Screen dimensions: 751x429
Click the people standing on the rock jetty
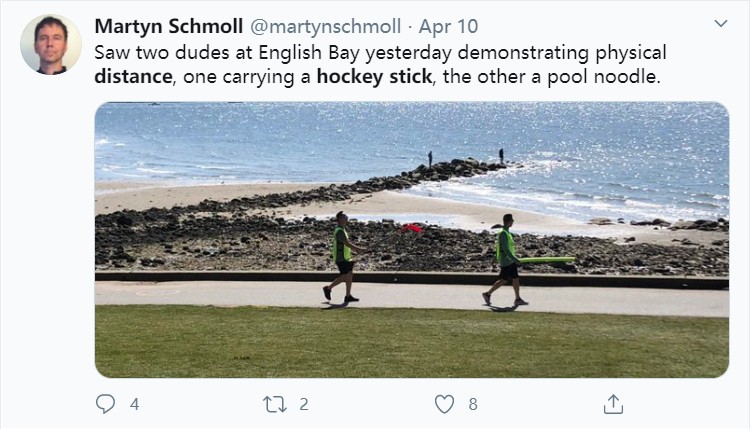pyautogui.click(x=466, y=157)
